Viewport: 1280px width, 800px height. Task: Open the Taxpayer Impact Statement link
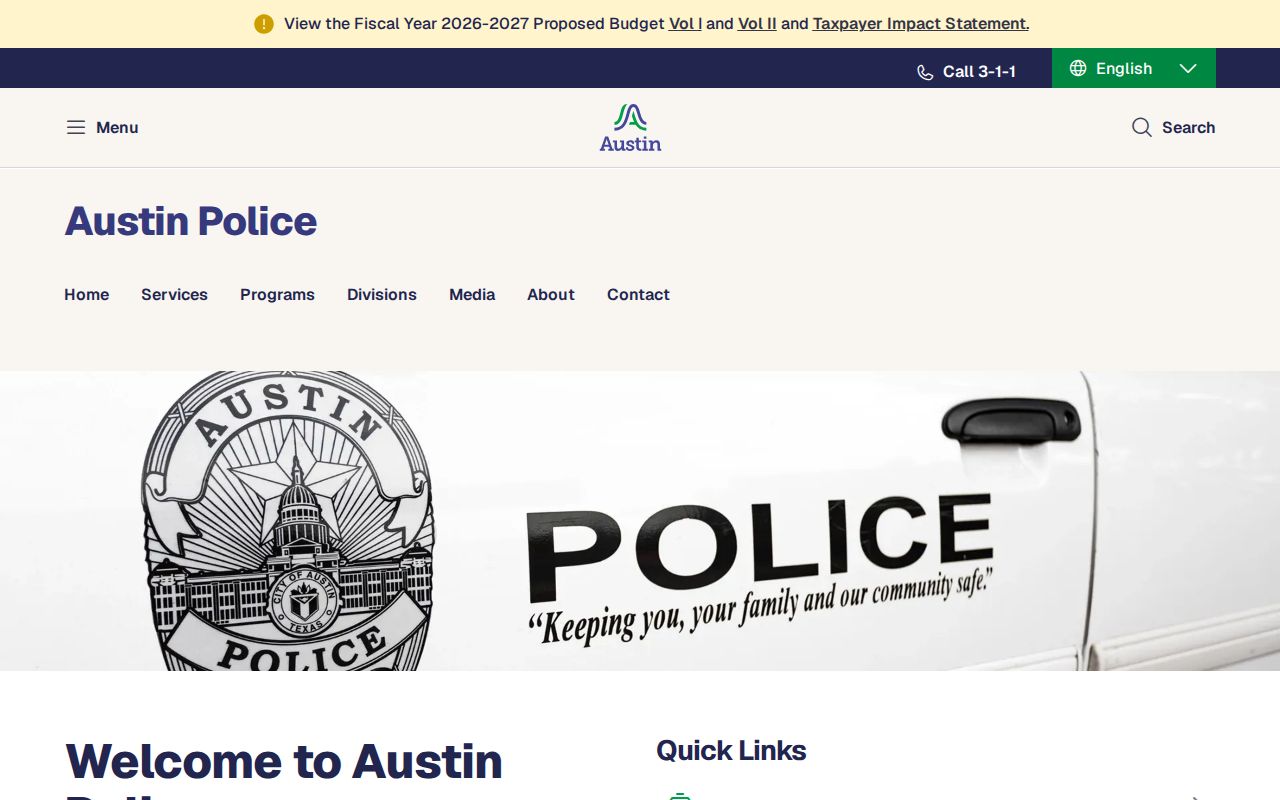pos(921,23)
